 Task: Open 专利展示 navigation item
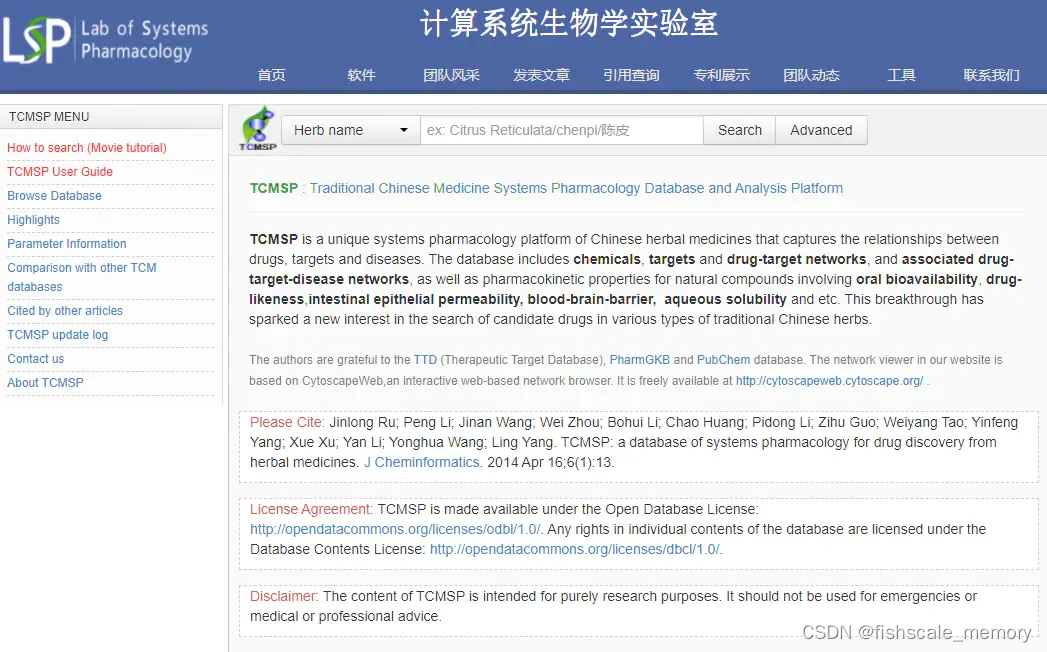coord(721,75)
